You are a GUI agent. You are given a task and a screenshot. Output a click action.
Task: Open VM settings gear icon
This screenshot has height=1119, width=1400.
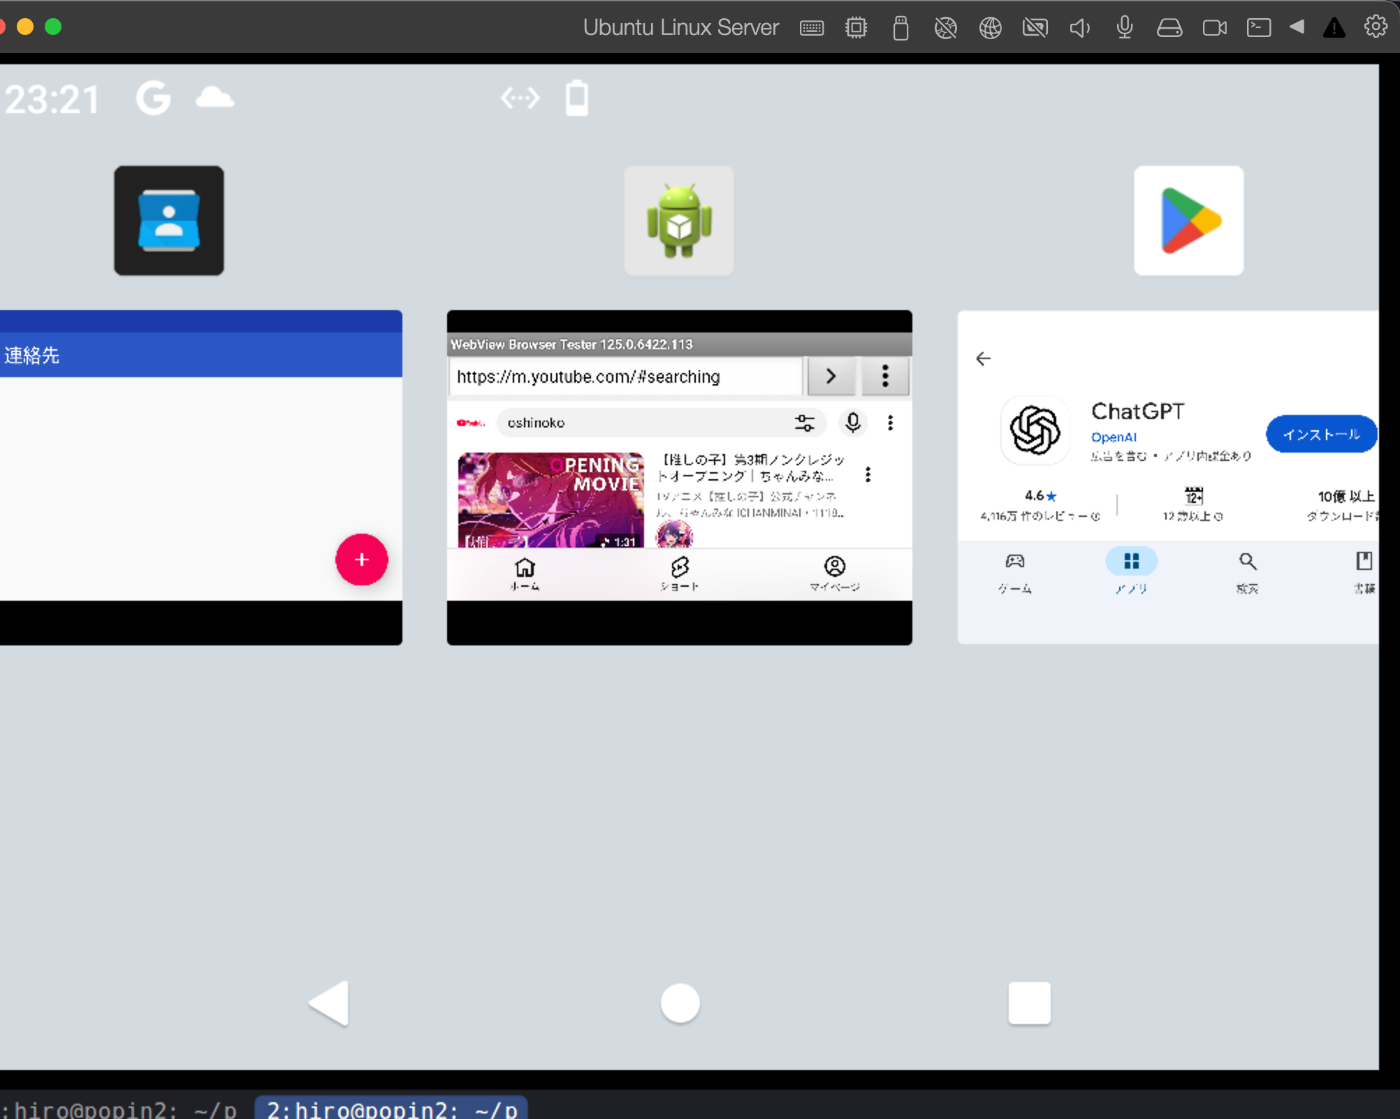click(1376, 27)
